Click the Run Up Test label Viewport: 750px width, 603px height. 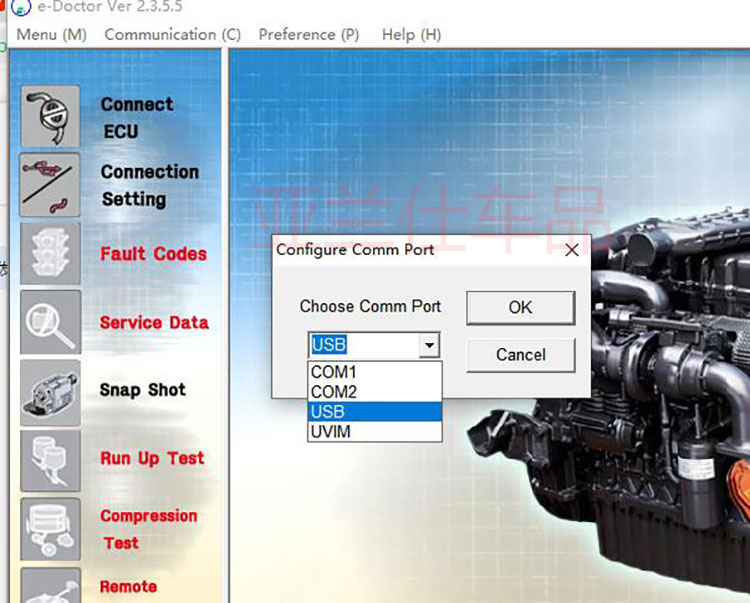tap(152, 459)
